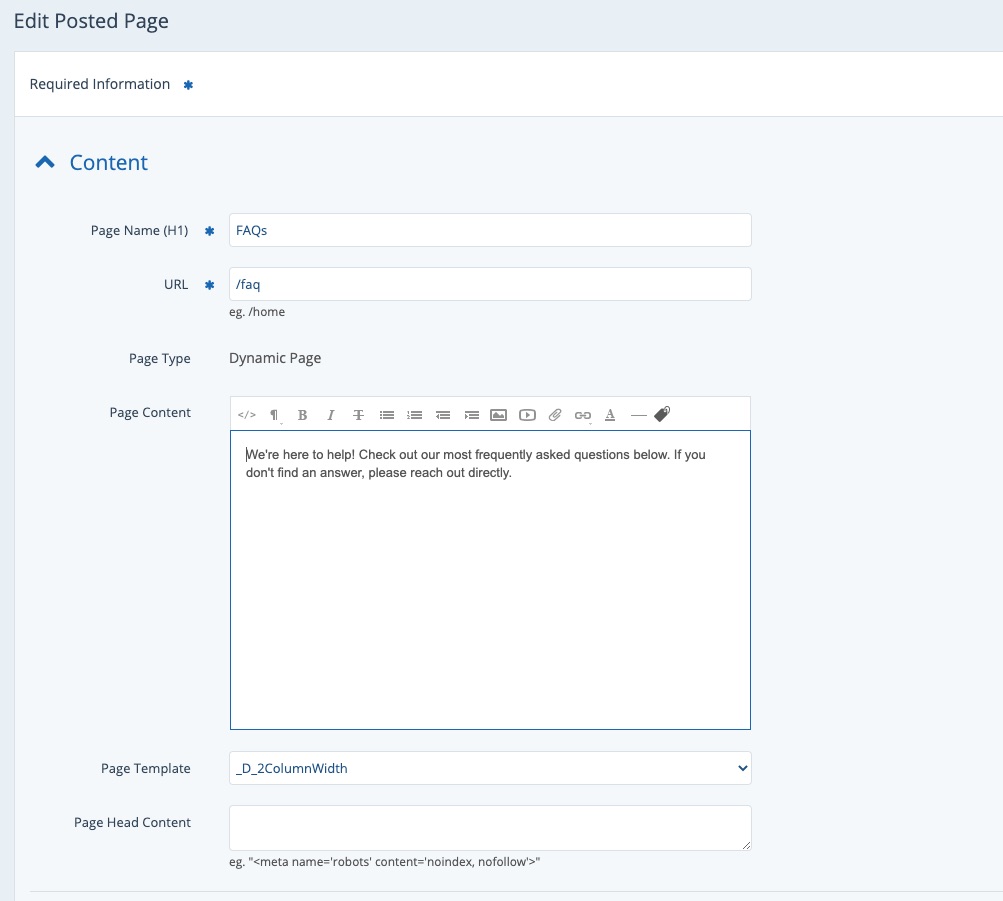The height and width of the screenshot is (901, 1003).
Task: Open the text color picker
Action: click(x=610, y=415)
